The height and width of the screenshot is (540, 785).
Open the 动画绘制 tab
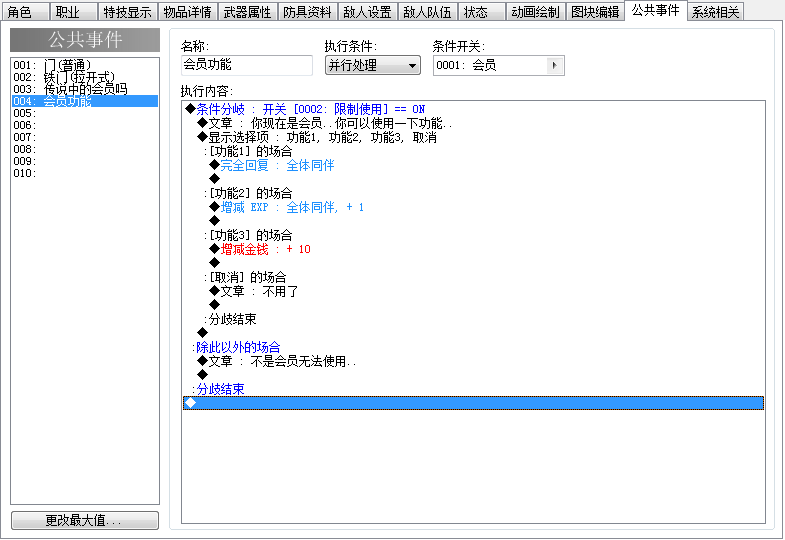pyautogui.click(x=536, y=12)
